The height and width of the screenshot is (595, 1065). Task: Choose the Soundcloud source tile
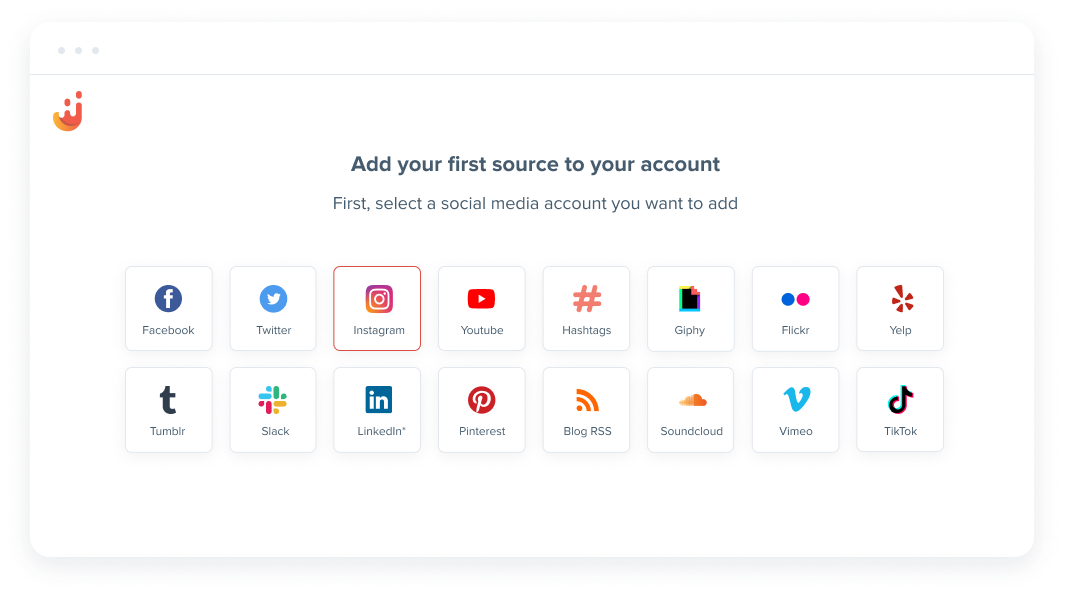click(x=691, y=410)
